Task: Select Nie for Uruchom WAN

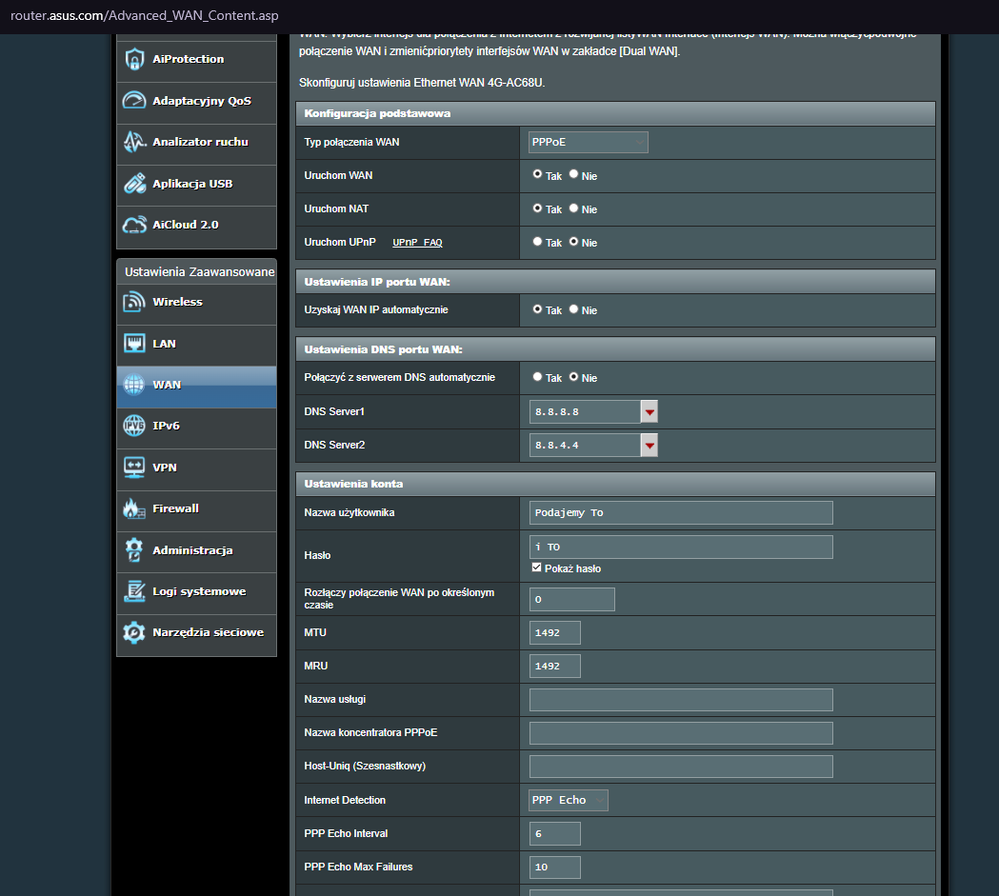Action: tap(574, 174)
